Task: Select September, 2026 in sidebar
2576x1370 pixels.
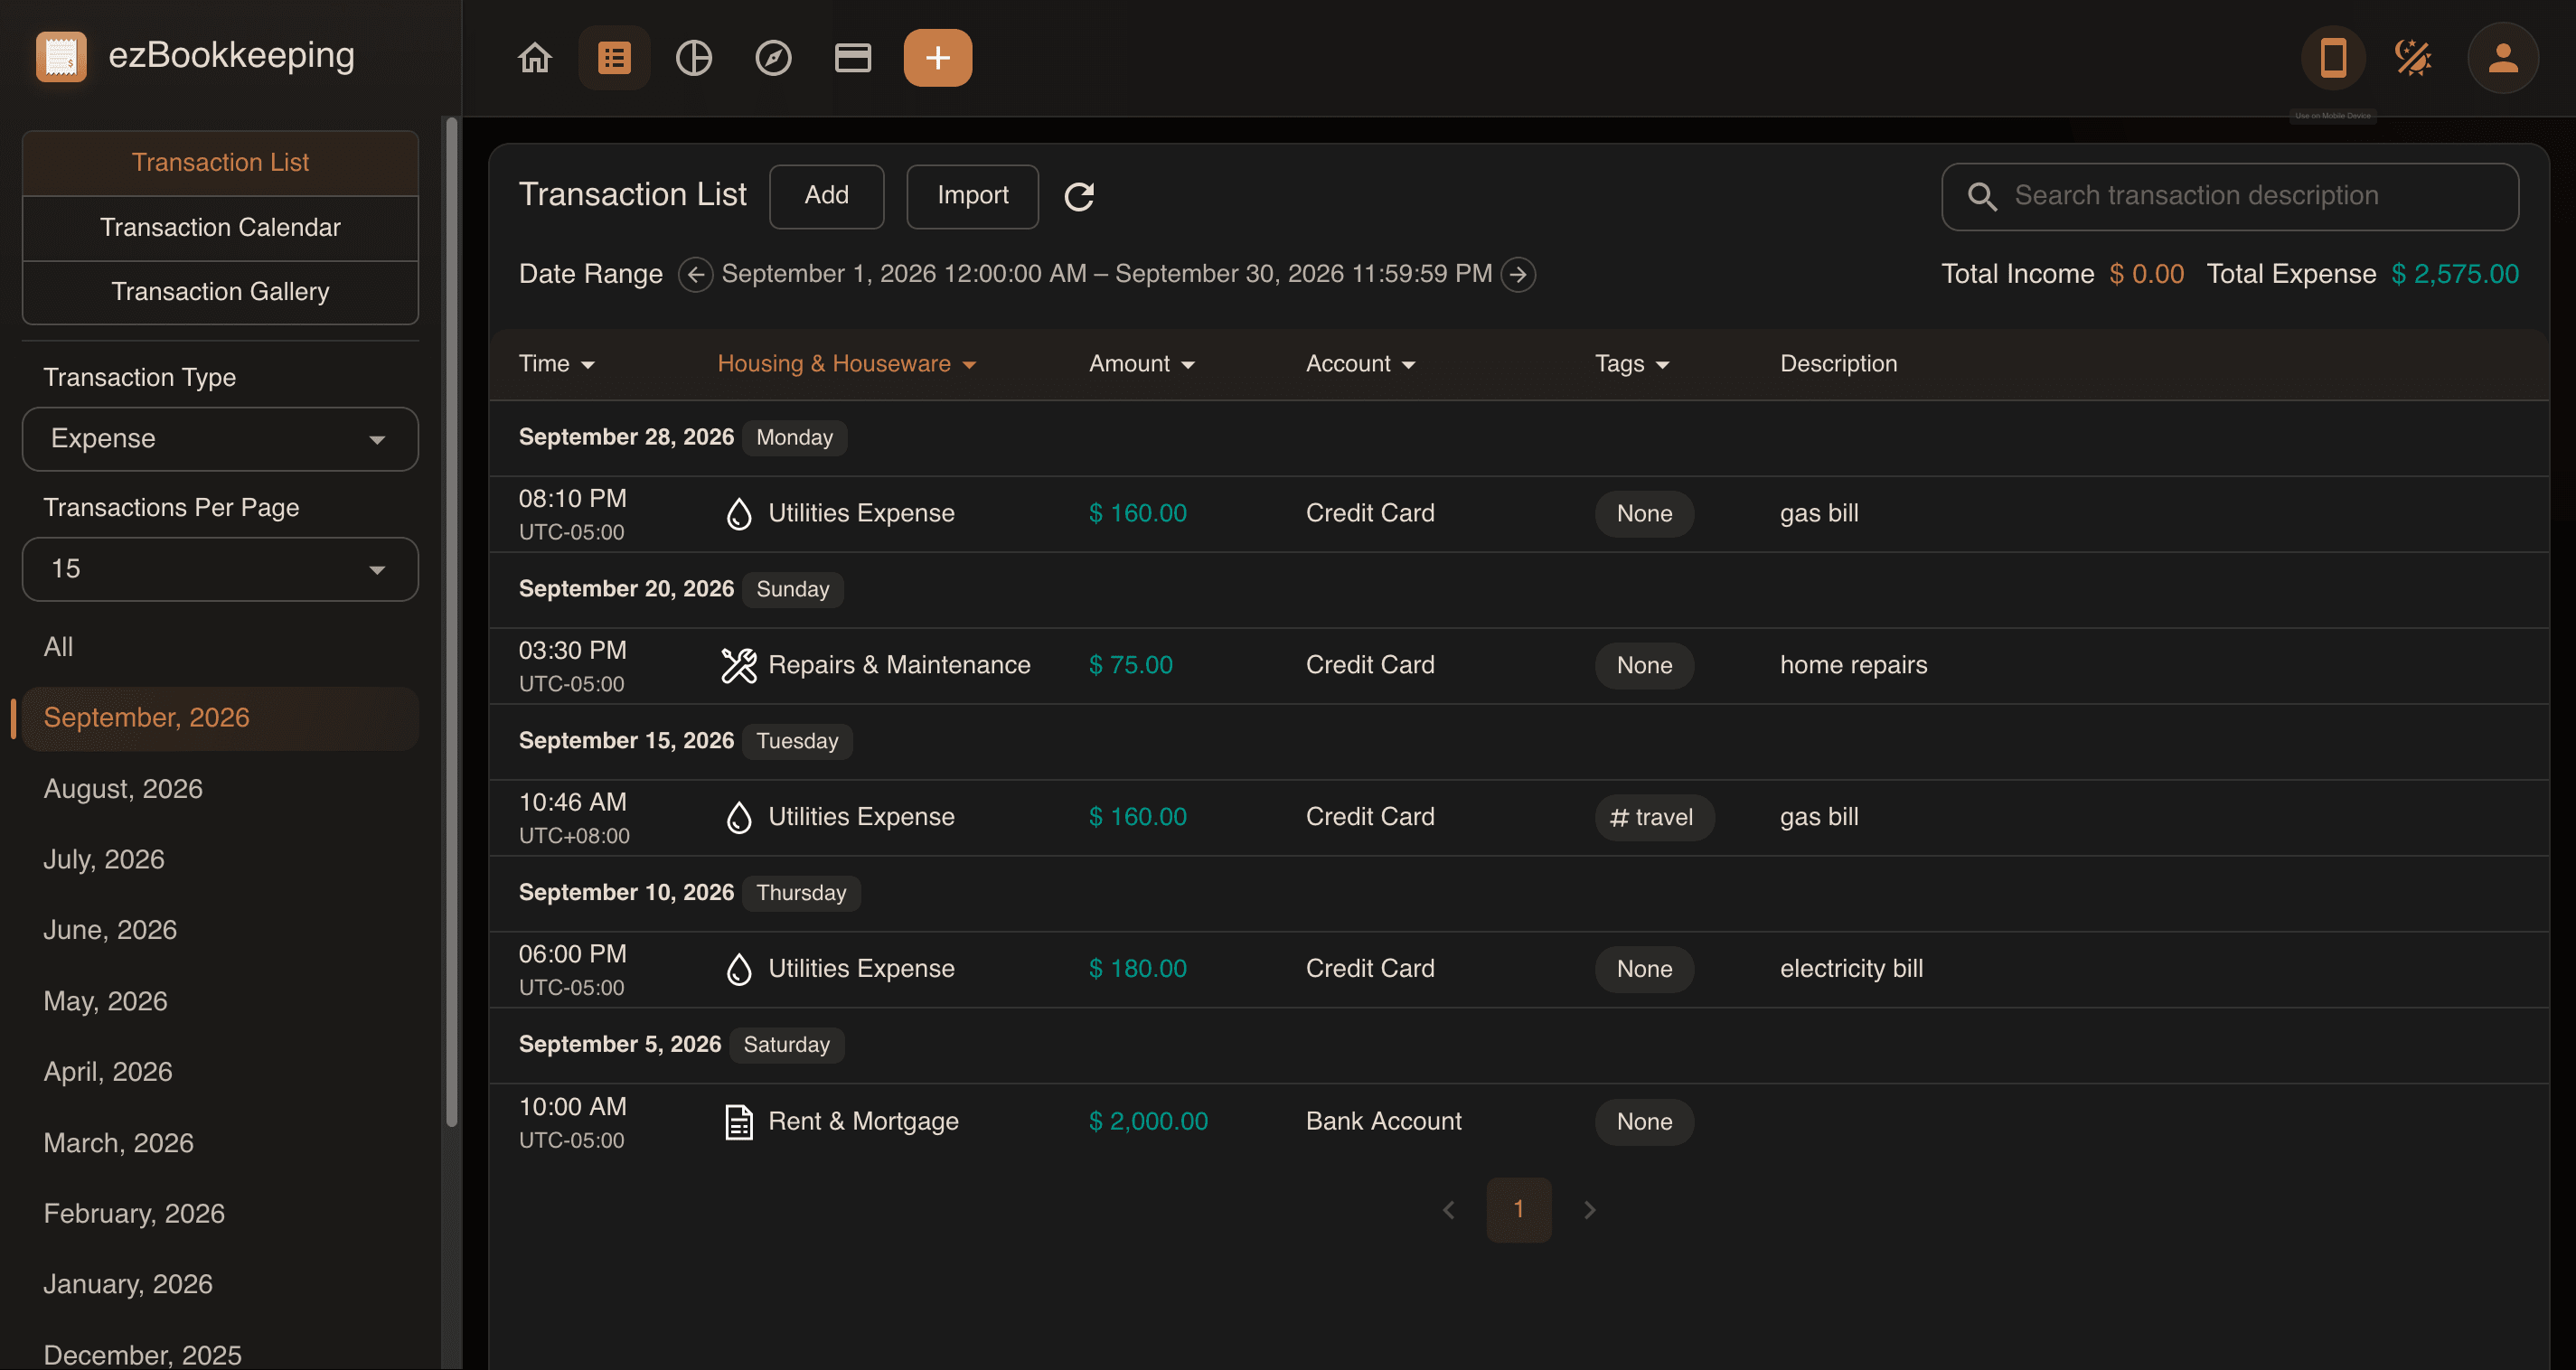Action: [220, 718]
